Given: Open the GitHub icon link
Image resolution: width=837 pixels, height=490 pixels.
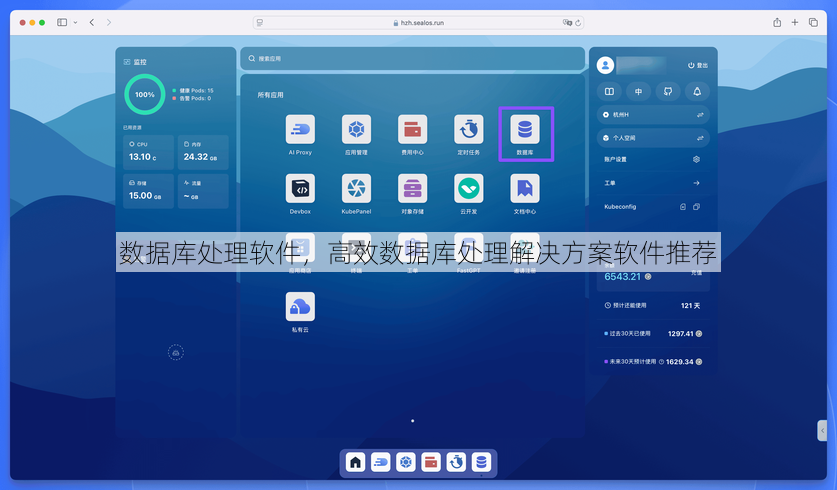Looking at the screenshot, I should pyautogui.click(x=668, y=92).
